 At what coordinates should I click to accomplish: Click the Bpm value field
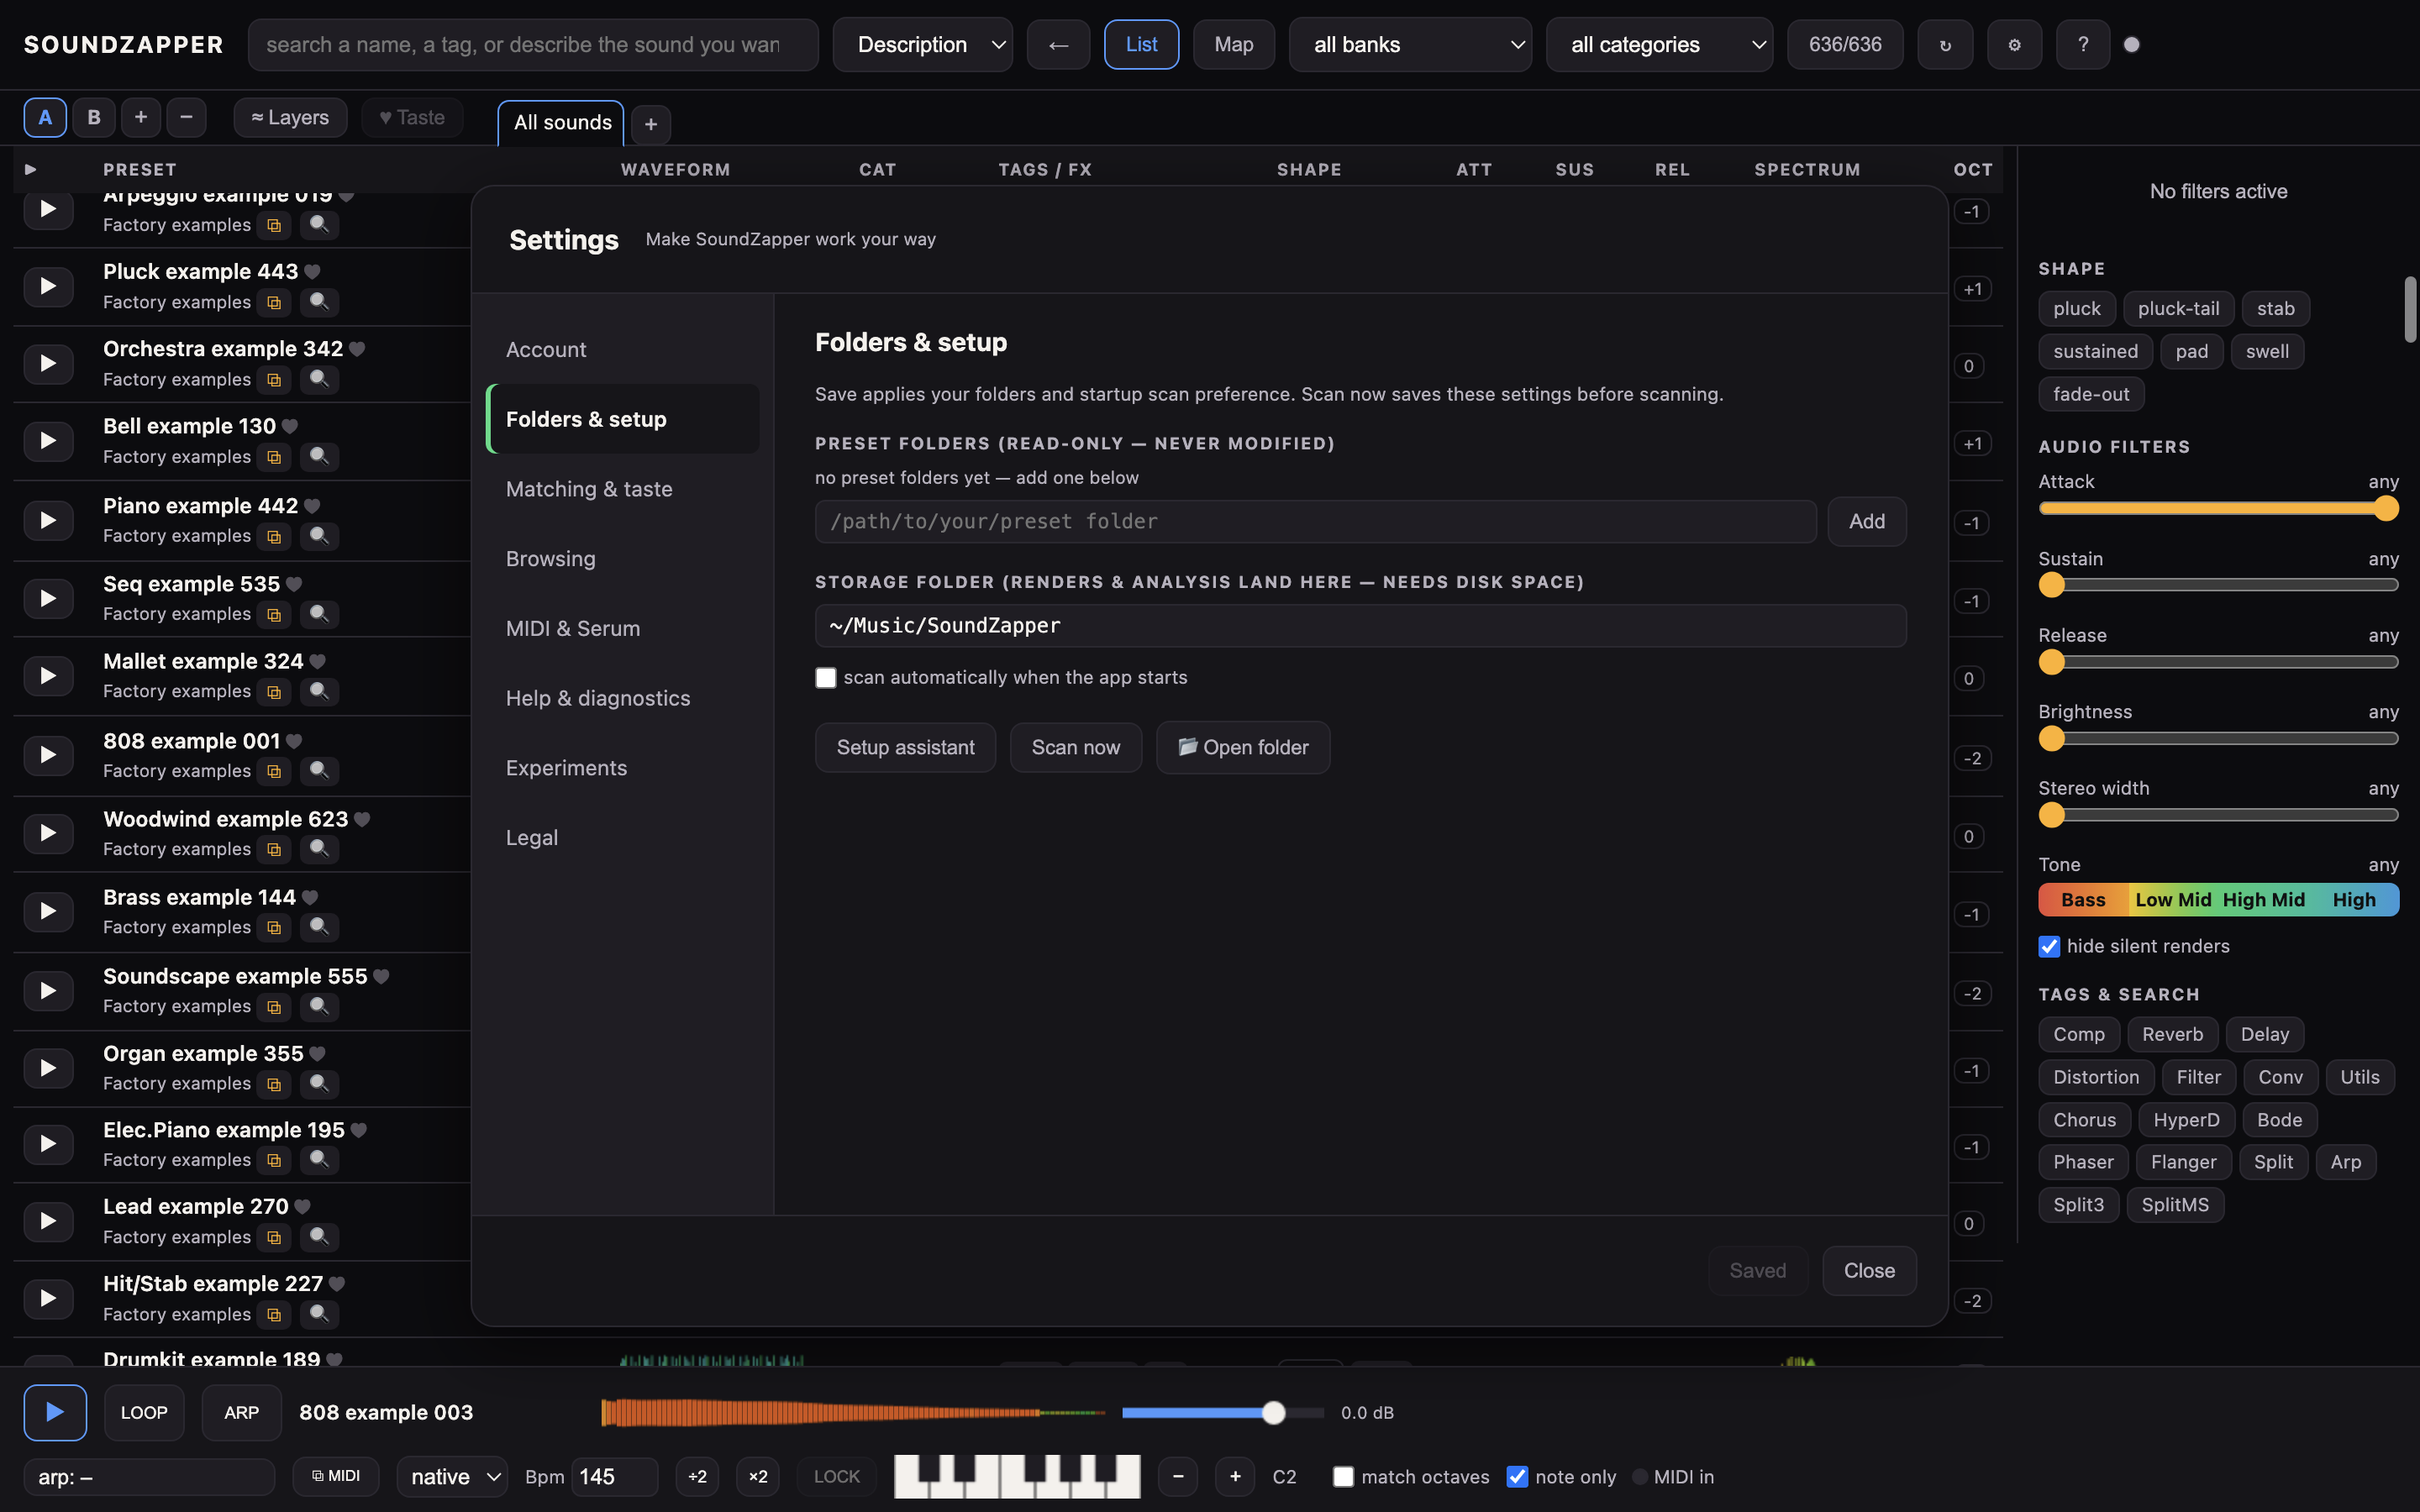[614, 1477]
